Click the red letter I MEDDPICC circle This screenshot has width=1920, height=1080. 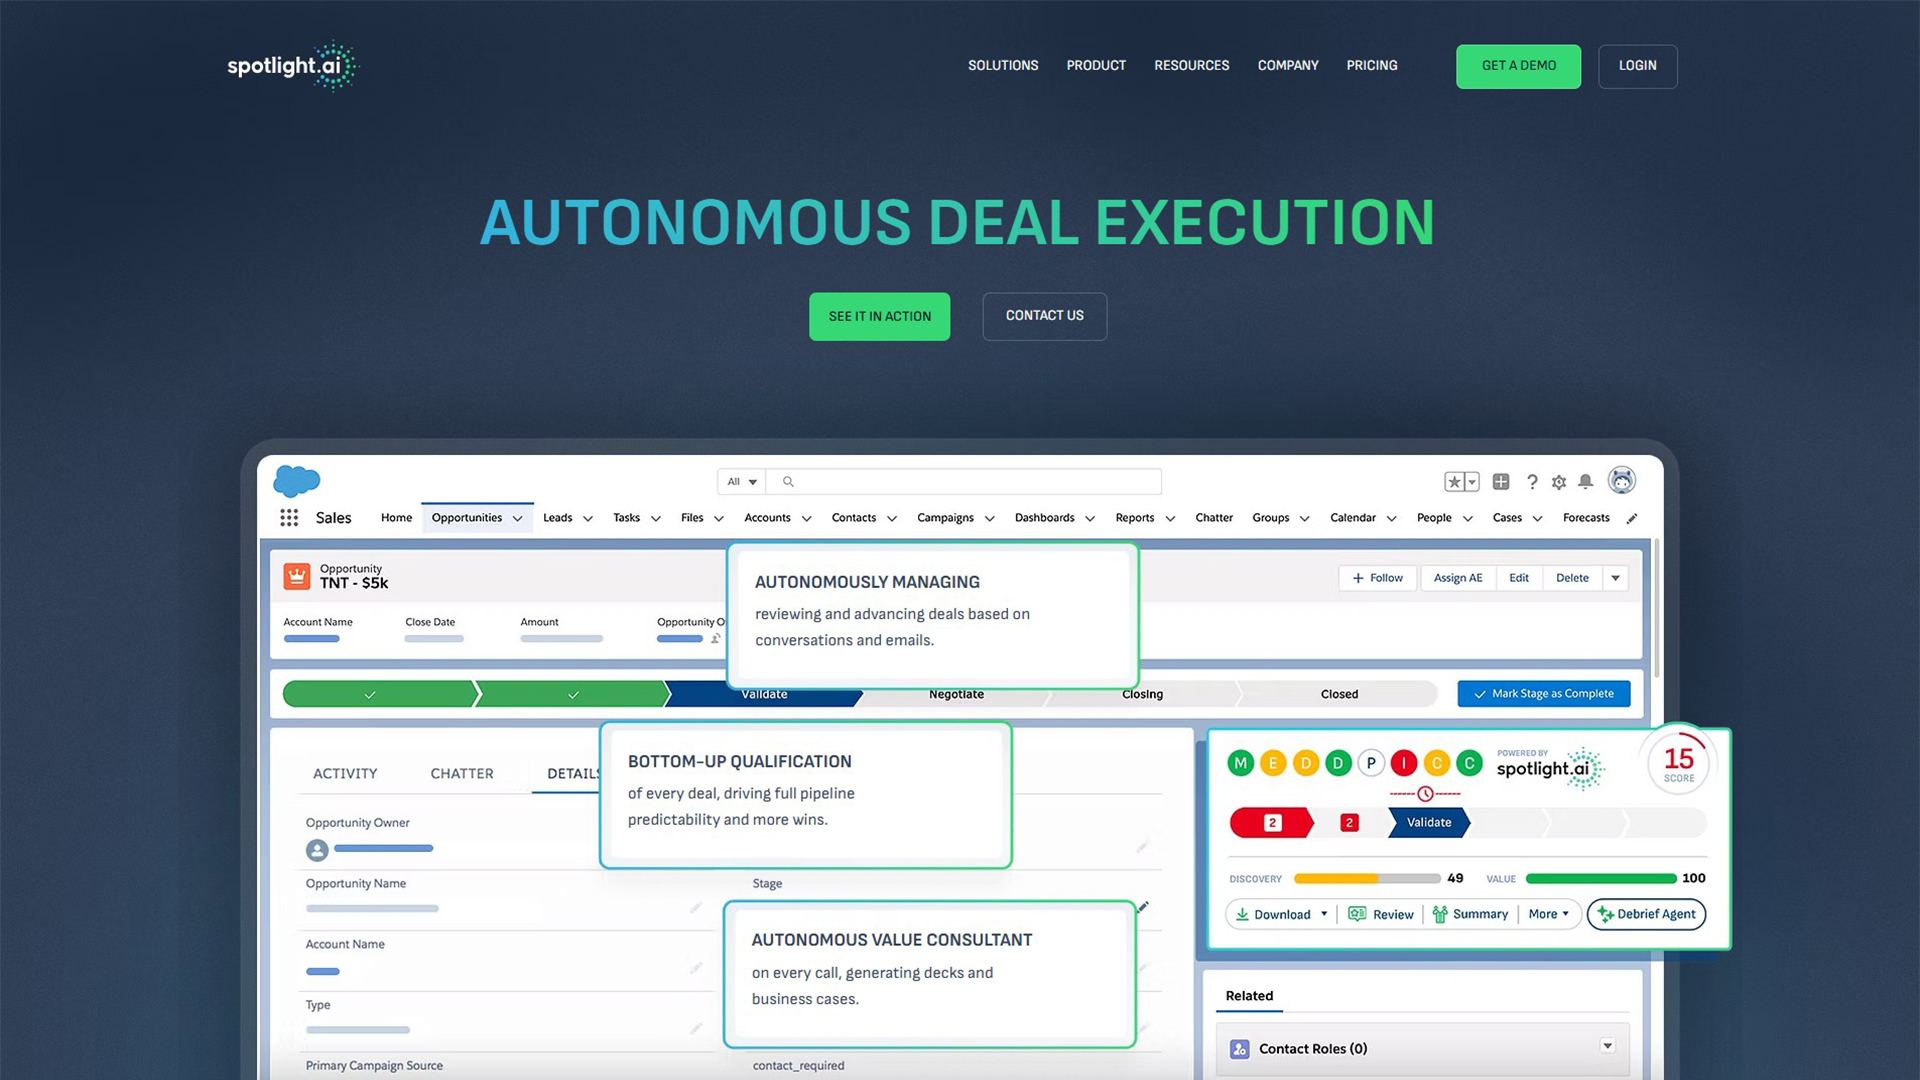1403,763
